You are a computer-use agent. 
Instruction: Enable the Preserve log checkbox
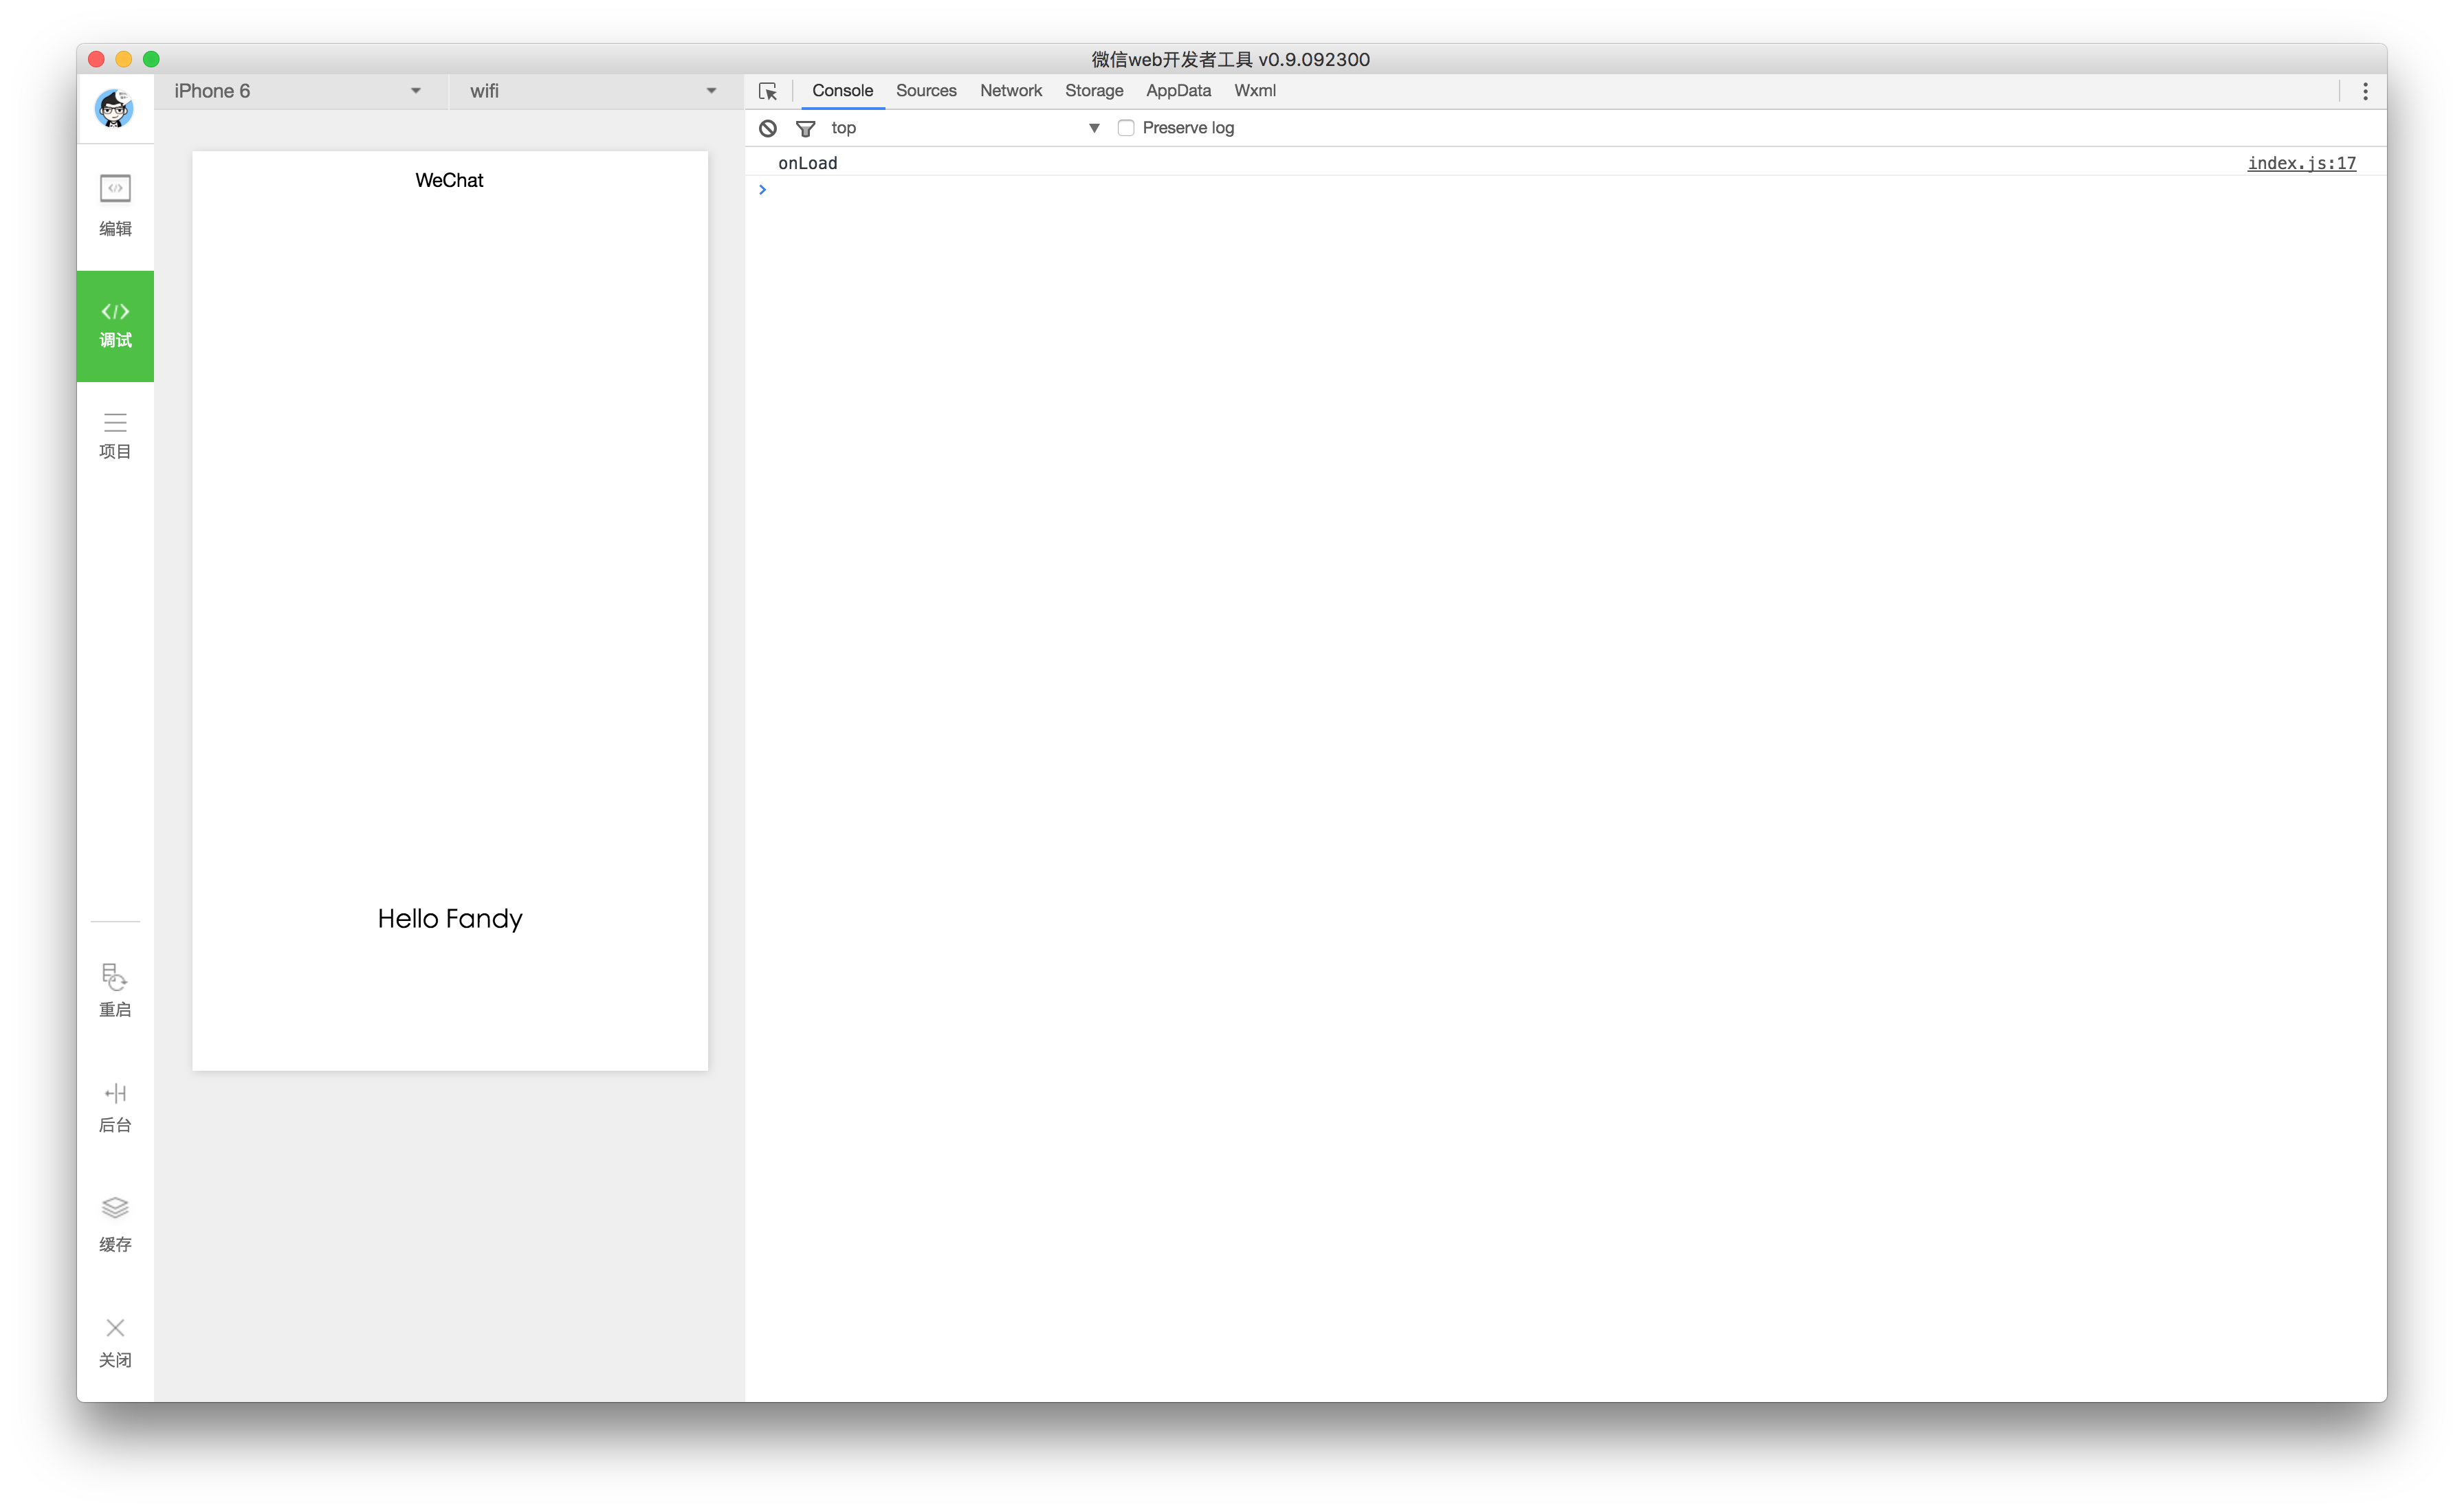1126,128
